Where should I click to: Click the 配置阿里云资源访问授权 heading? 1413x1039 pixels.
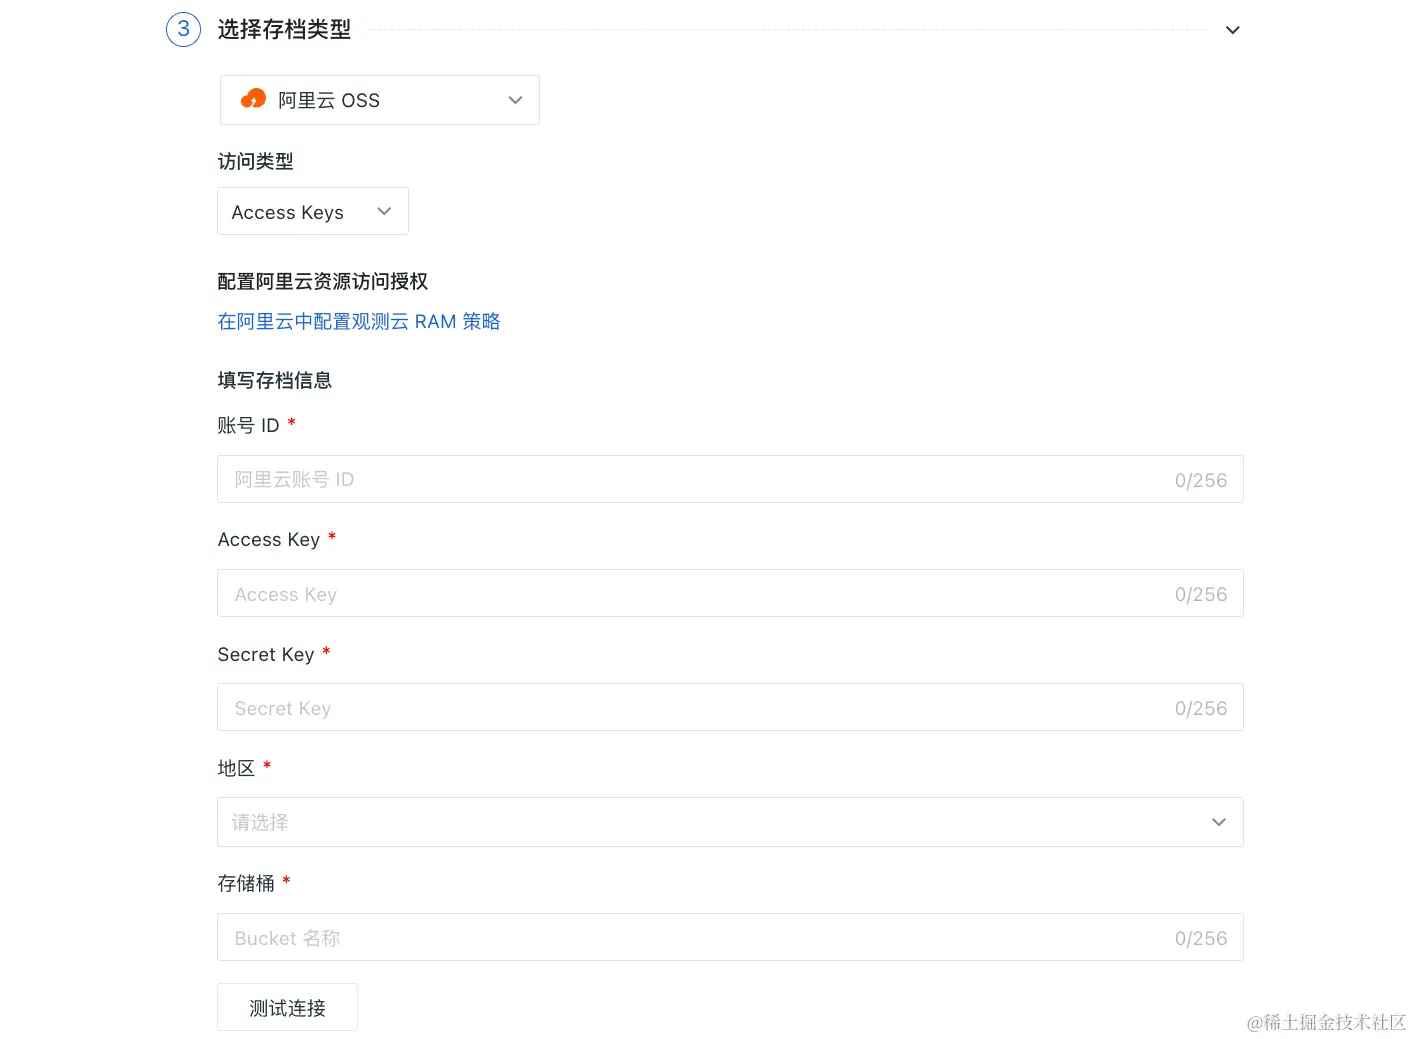coord(322,281)
